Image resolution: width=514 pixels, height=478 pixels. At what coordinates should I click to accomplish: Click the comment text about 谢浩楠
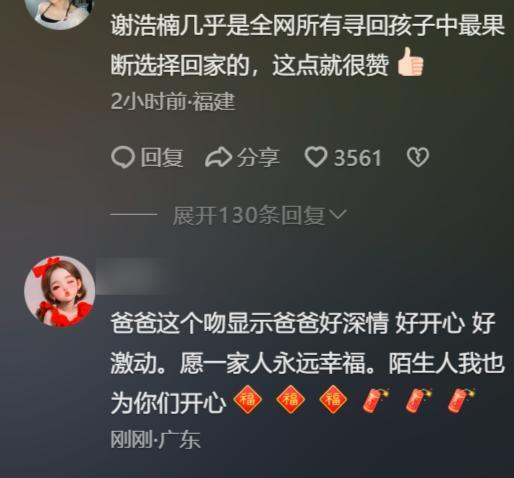(x=307, y=45)
